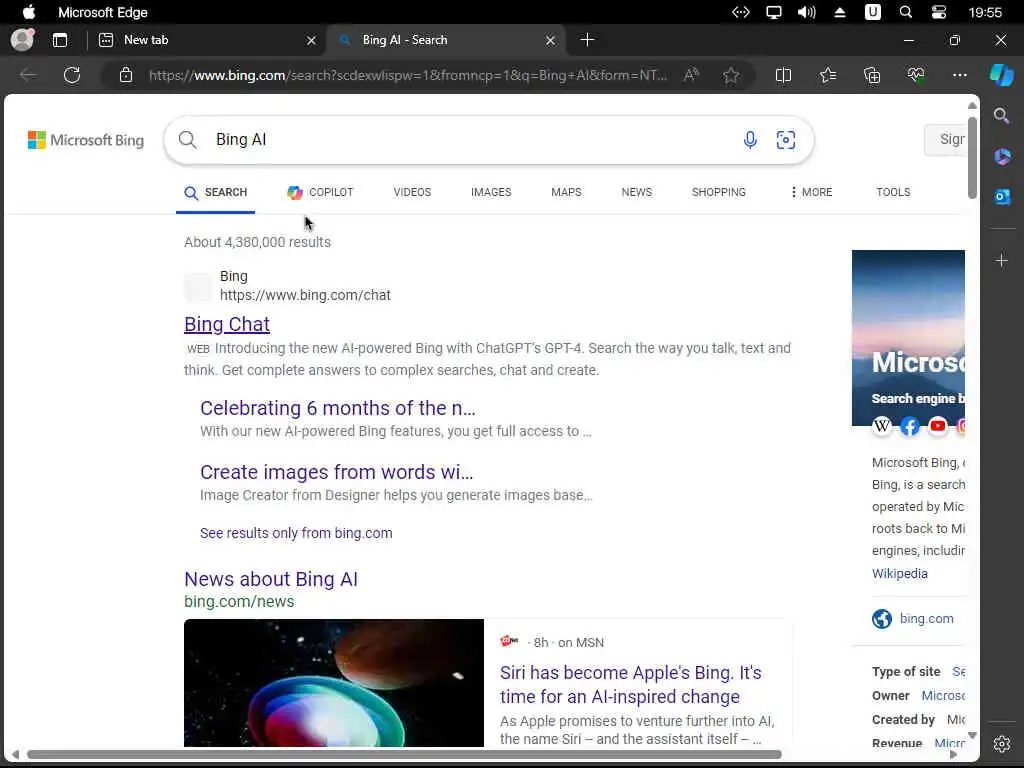Select the SHOPPING search tab
Viewport: 1024px width, 768px height.
coord(718,193)
